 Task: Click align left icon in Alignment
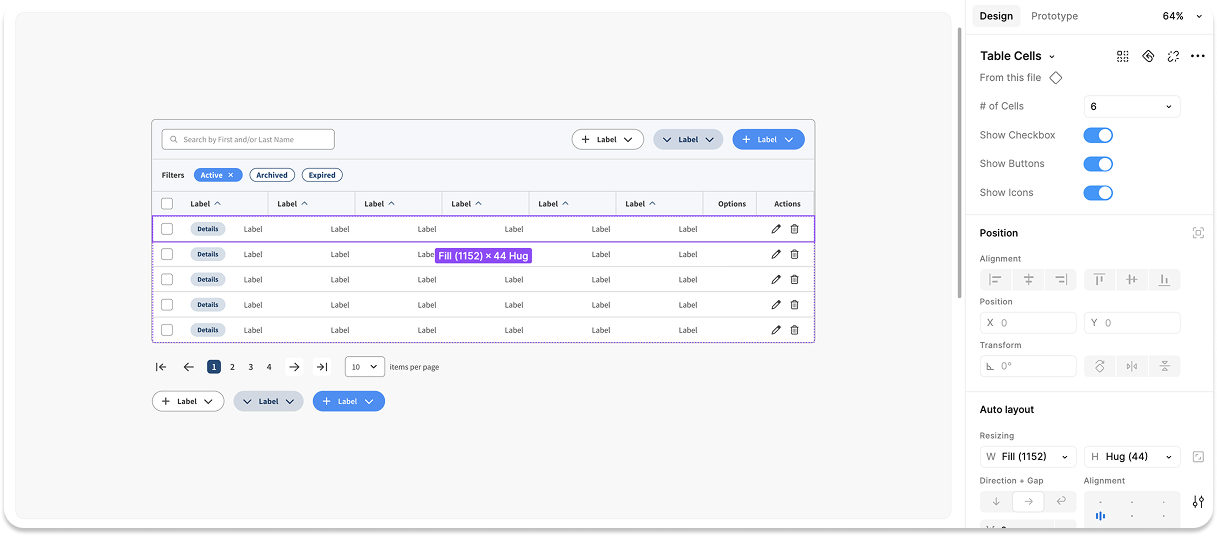(x=995, y=280)
